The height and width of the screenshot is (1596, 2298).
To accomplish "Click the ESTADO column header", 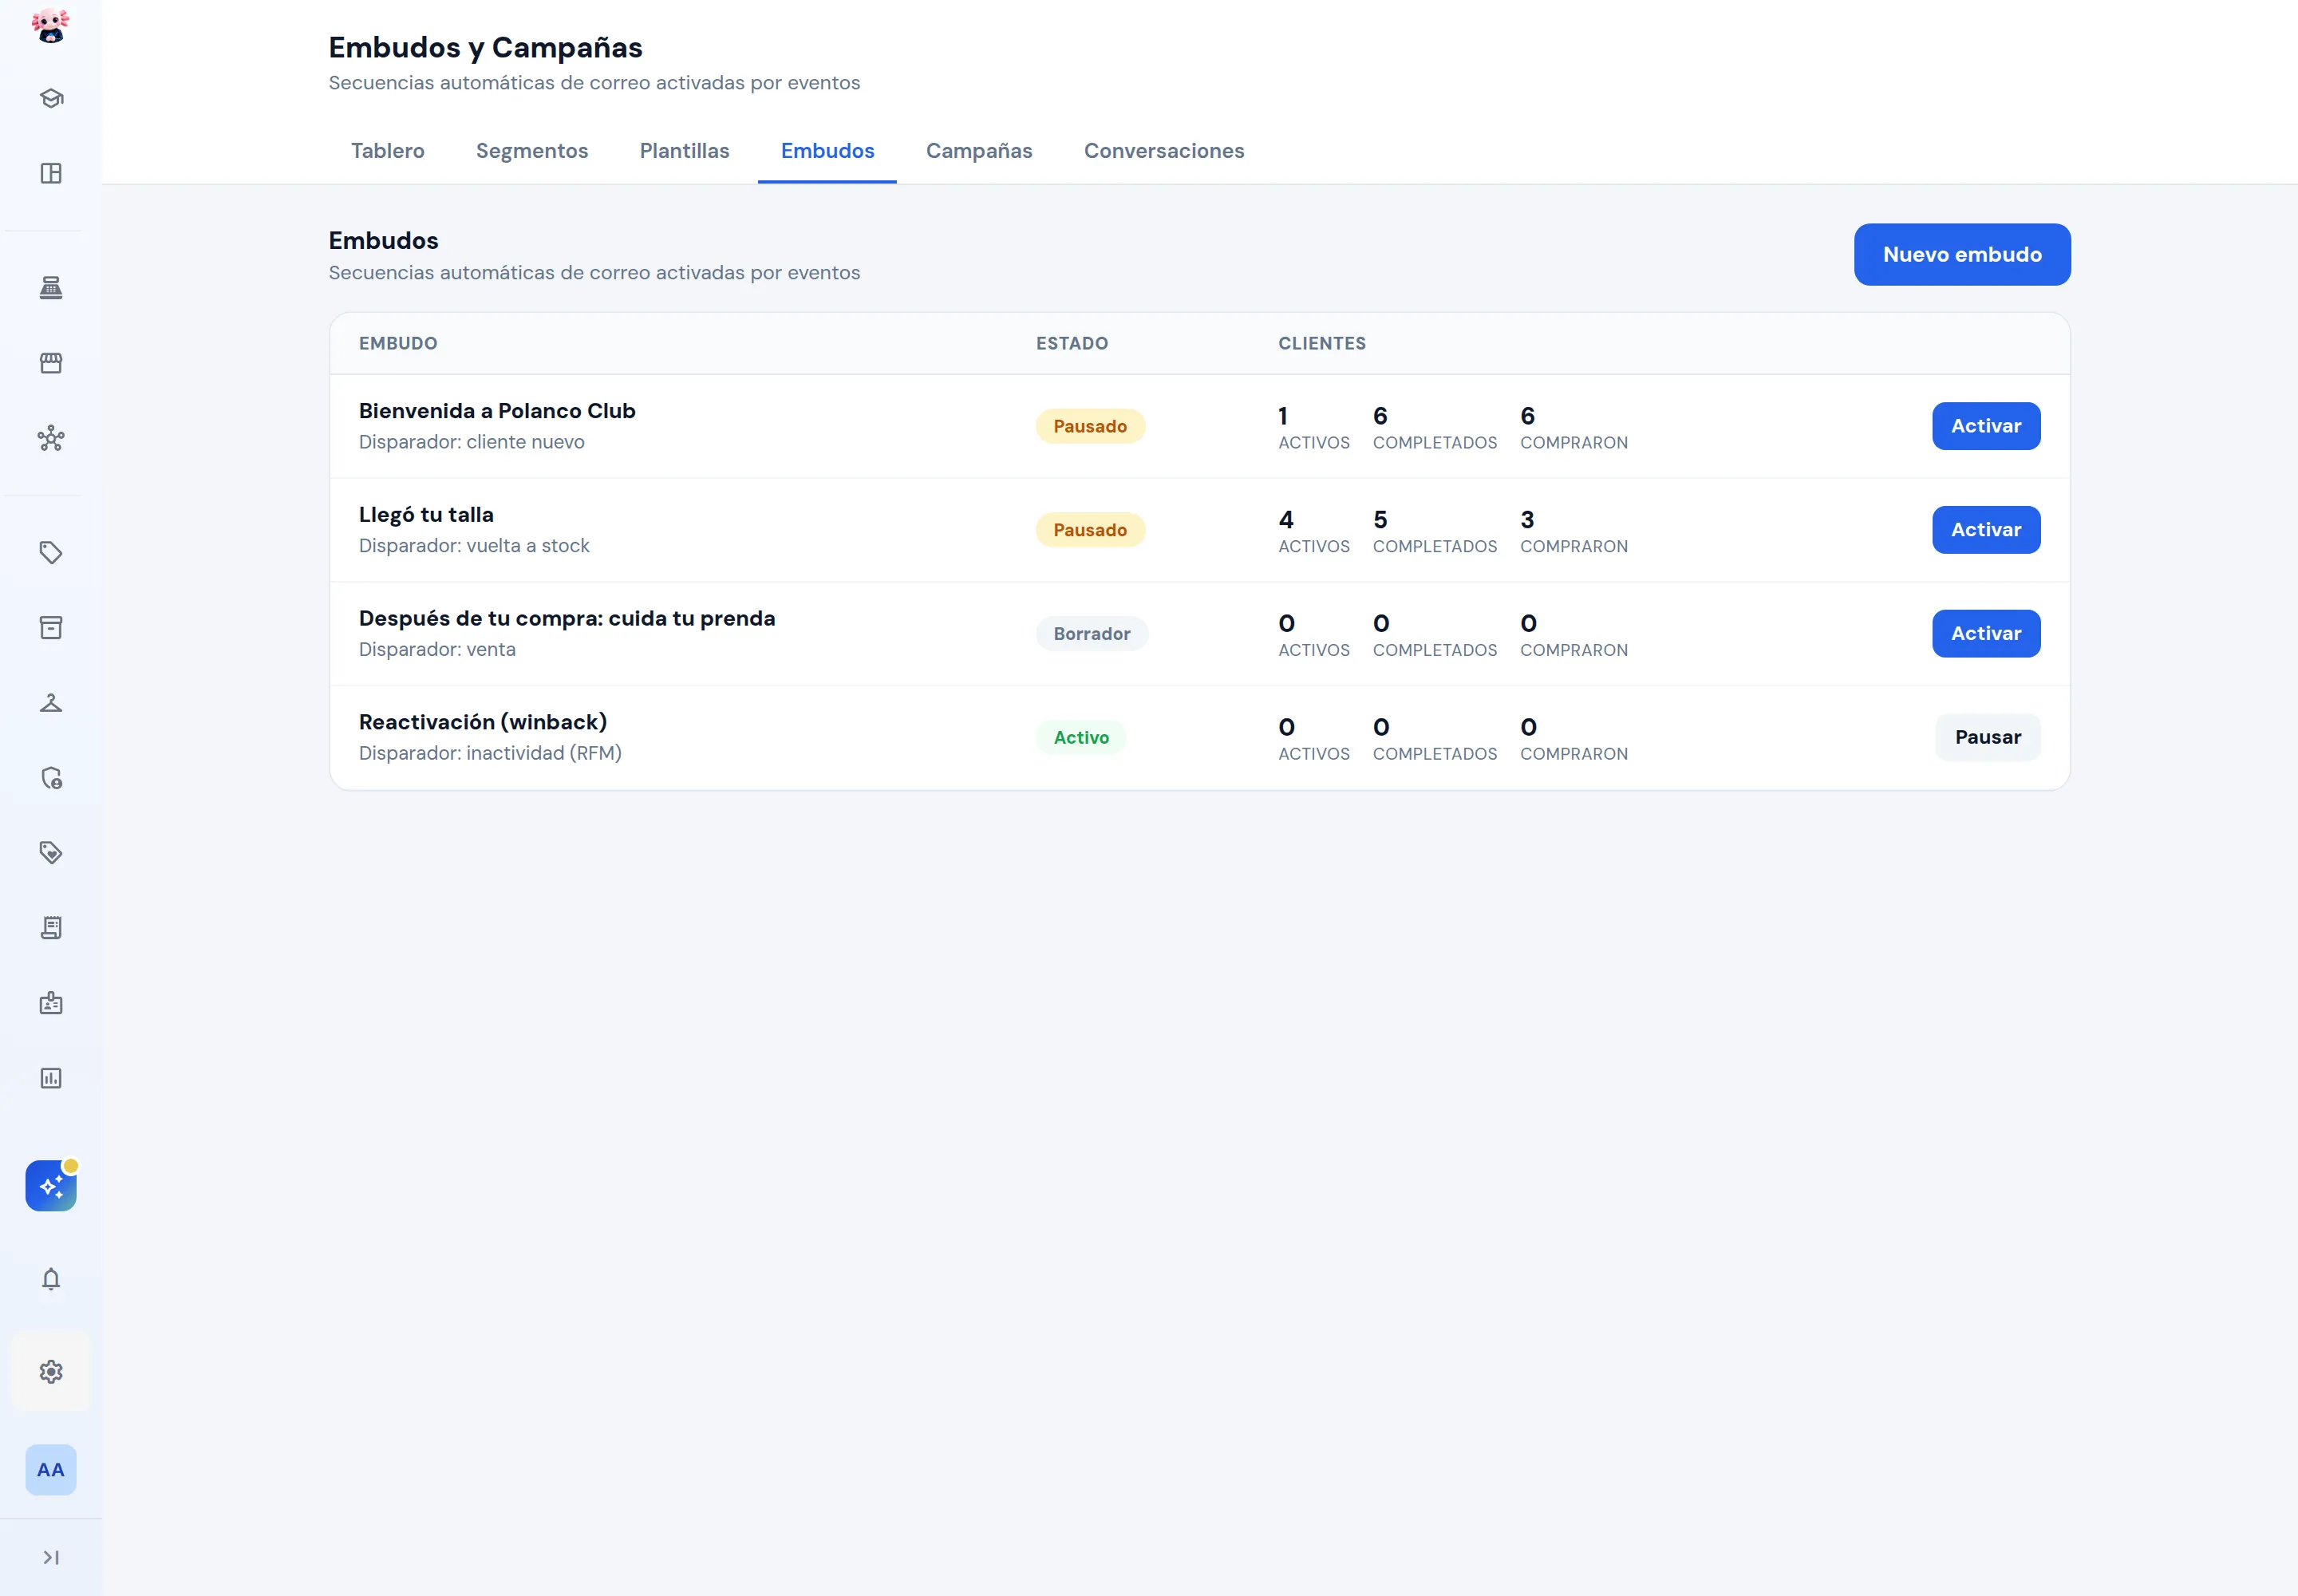I will click(1072, 343).
